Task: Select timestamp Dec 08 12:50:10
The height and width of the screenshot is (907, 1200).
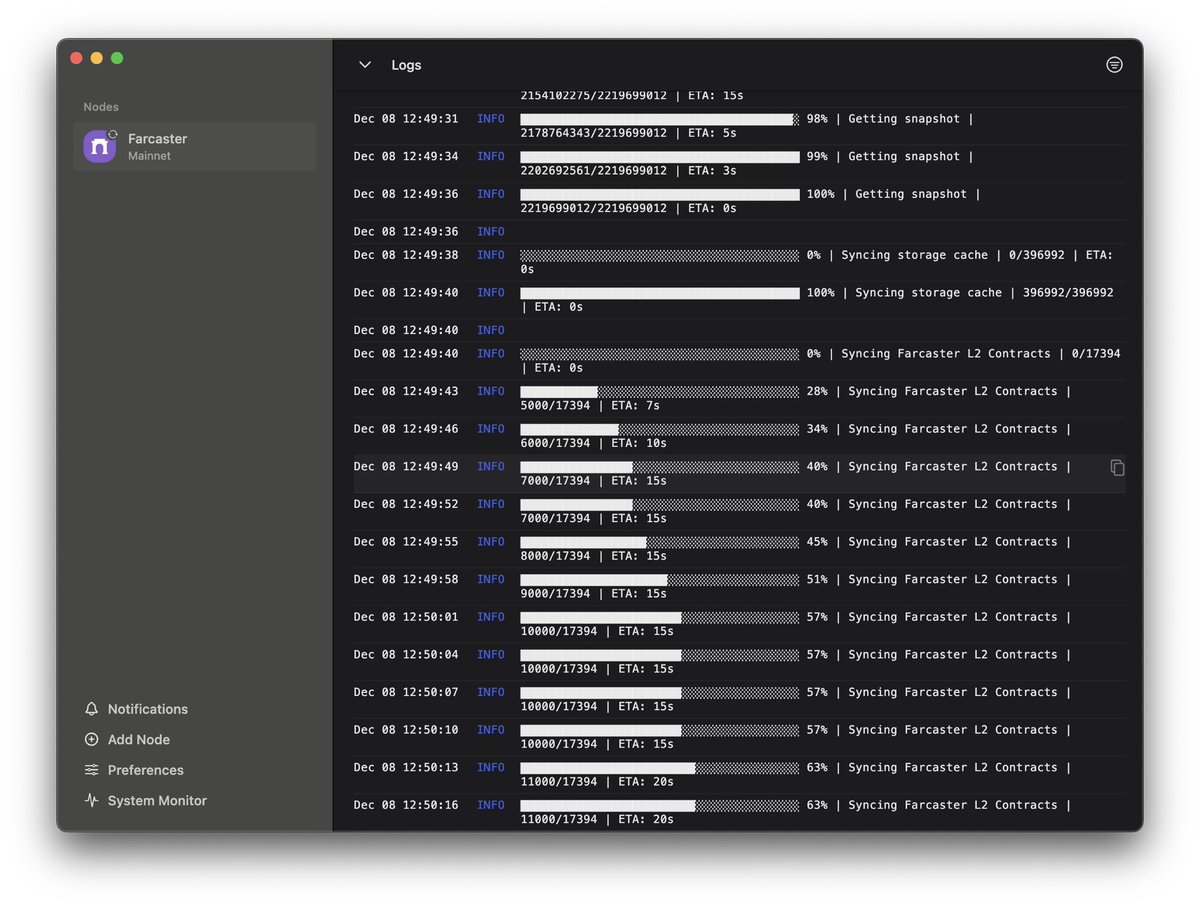Action: click(406, 730)
